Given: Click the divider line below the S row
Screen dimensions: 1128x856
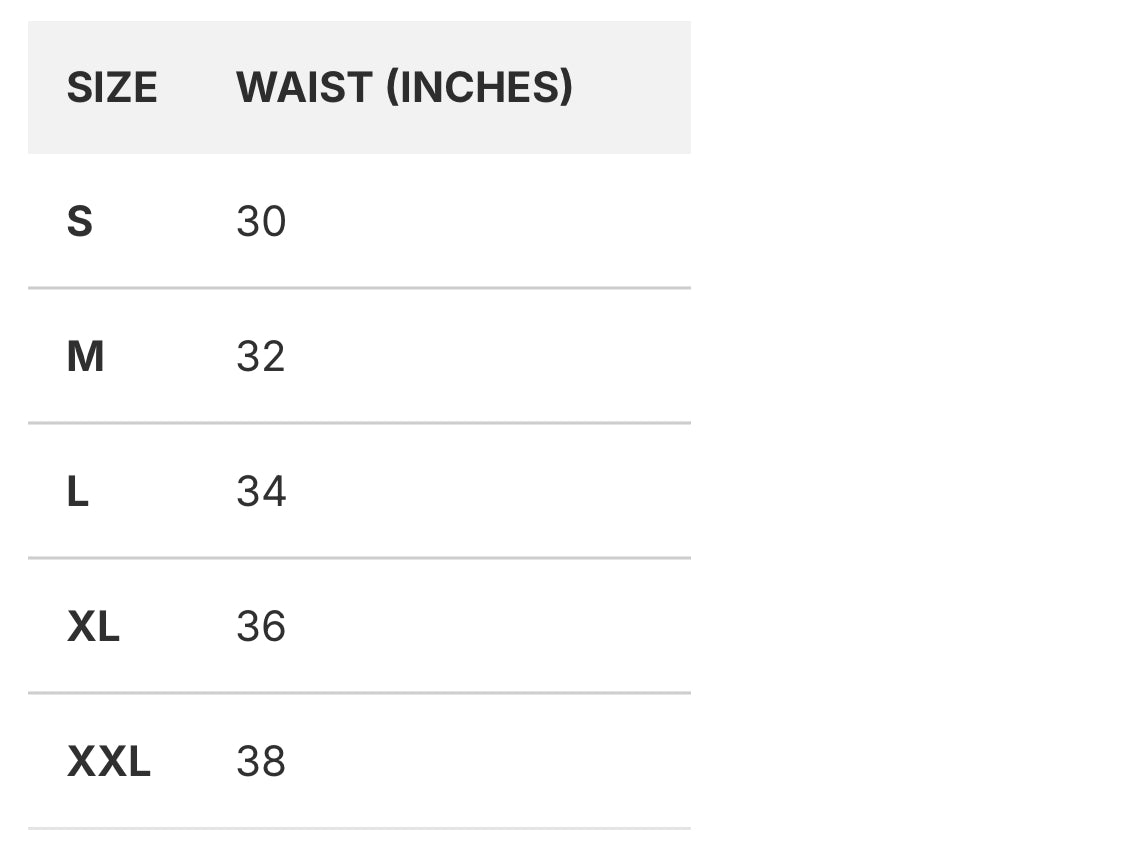Looking at the screenshot, I should pyautogui.click(x=359, y=288).
